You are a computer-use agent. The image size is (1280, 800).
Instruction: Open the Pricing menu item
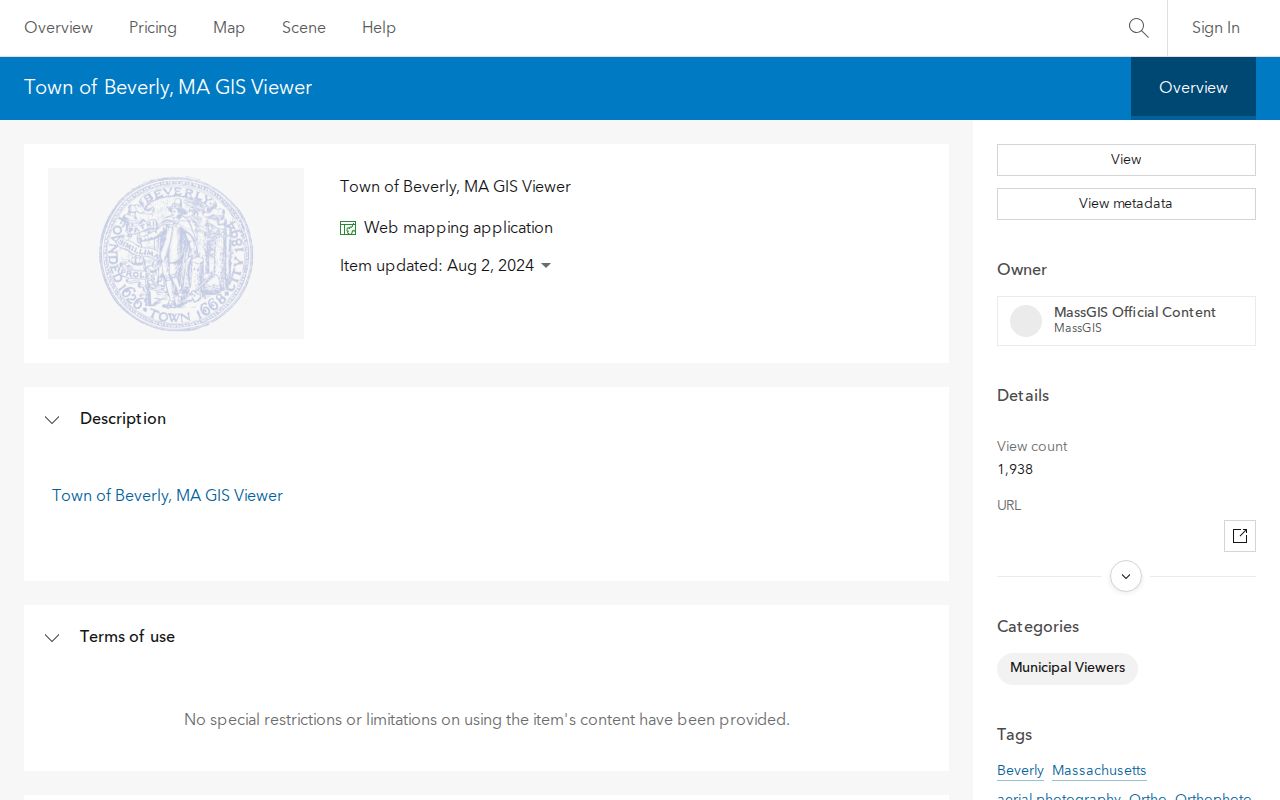(x=153, y=28)
